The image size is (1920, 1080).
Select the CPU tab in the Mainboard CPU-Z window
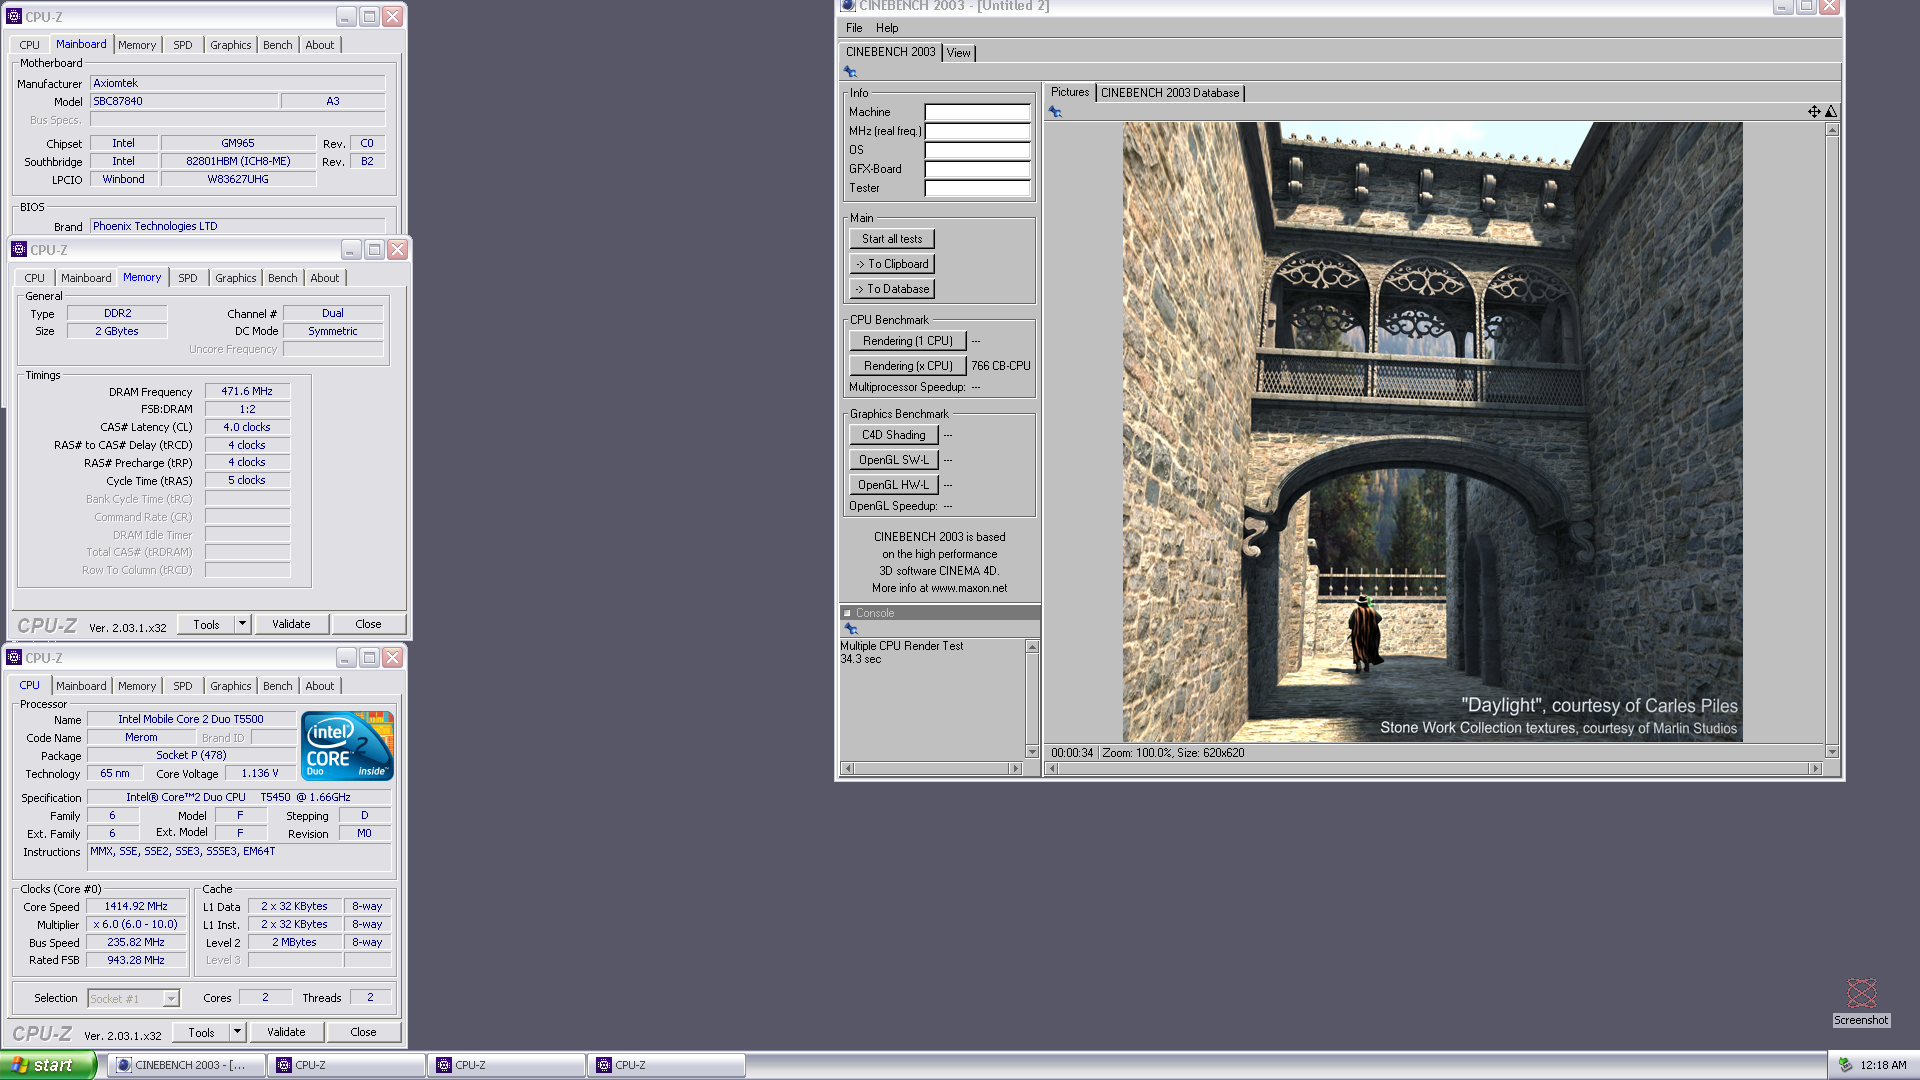(x=30, y=45)
